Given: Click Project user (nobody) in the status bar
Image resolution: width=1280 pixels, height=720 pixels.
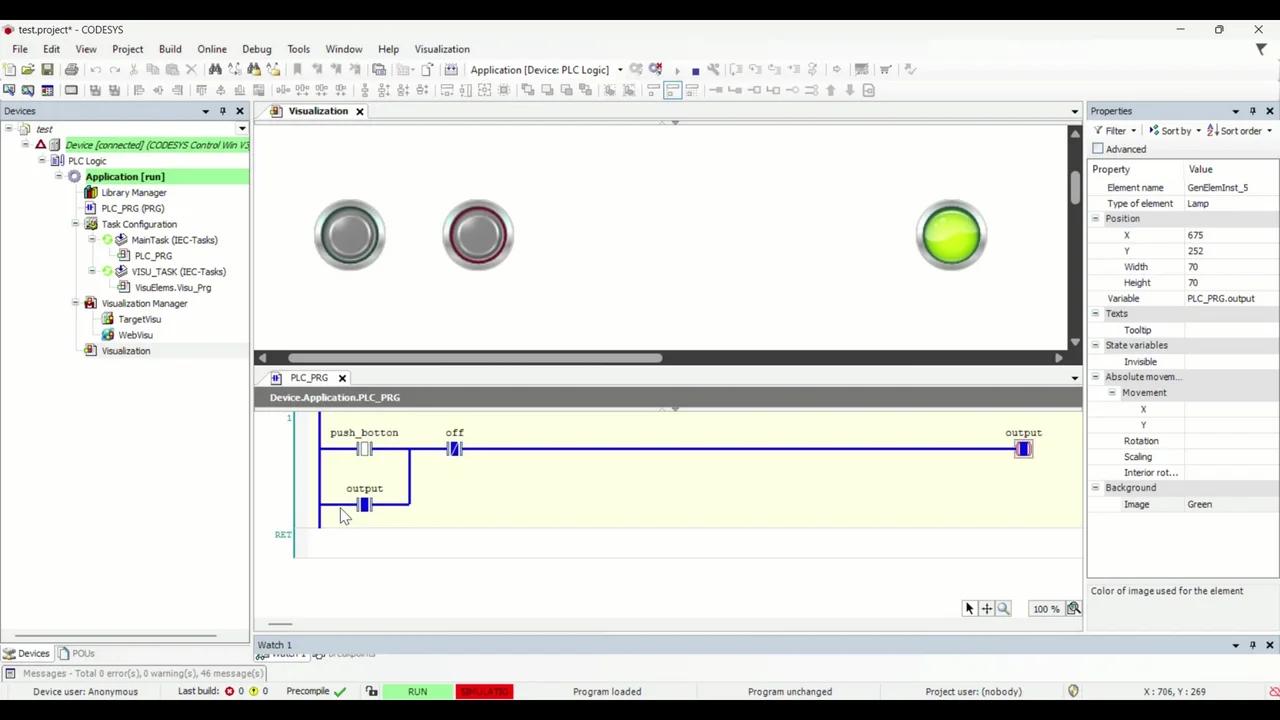Looking at the screenshot, I should [973, 691].
